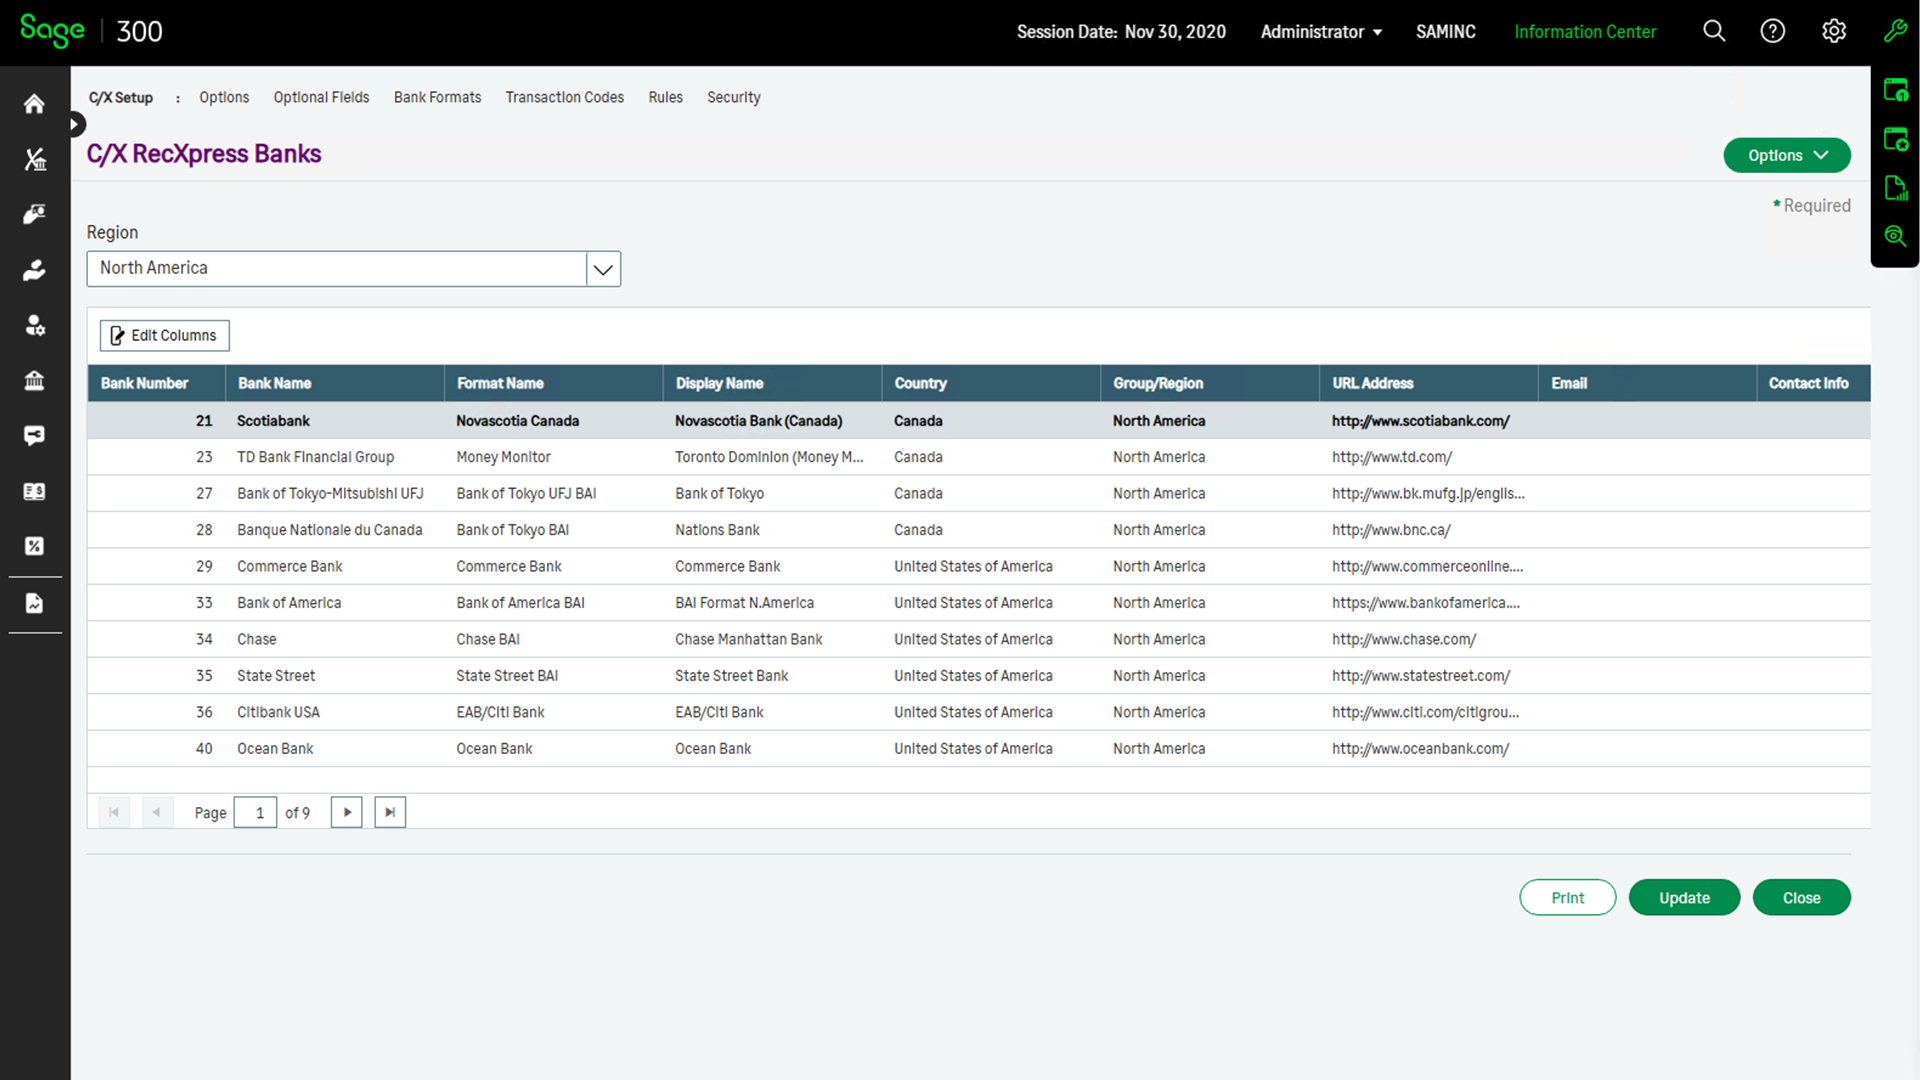Open the help question mark icon

pos(1772,31)
